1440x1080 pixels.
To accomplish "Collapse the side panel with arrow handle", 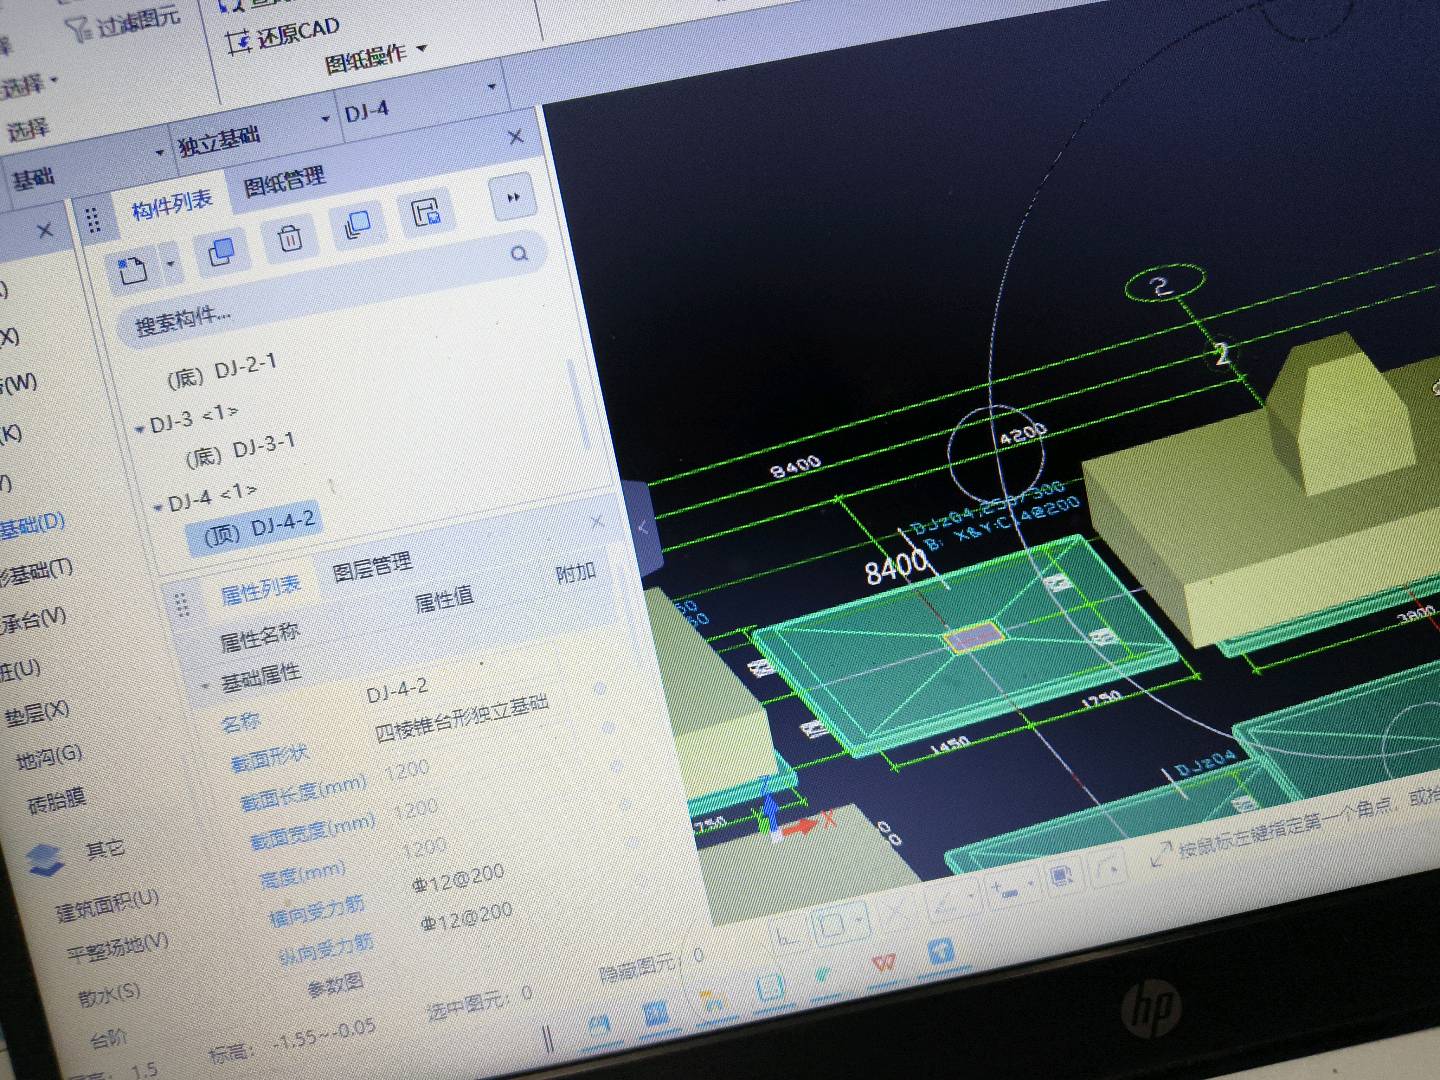I will (643, 527).
